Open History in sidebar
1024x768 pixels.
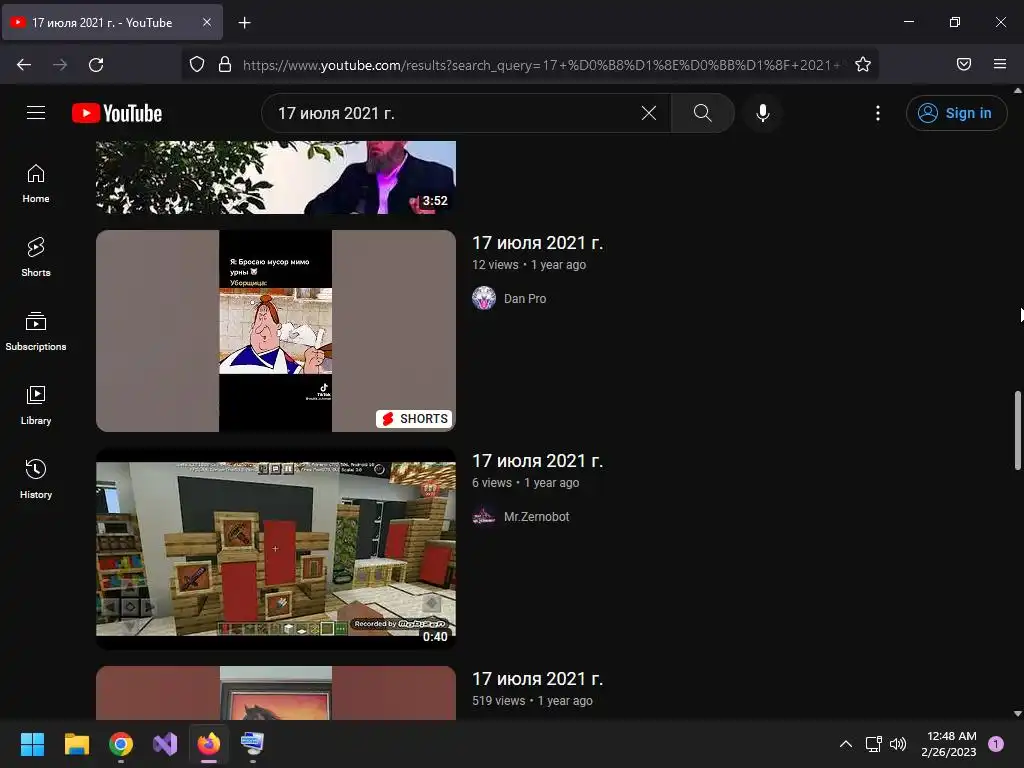click(x=36, y=479)
